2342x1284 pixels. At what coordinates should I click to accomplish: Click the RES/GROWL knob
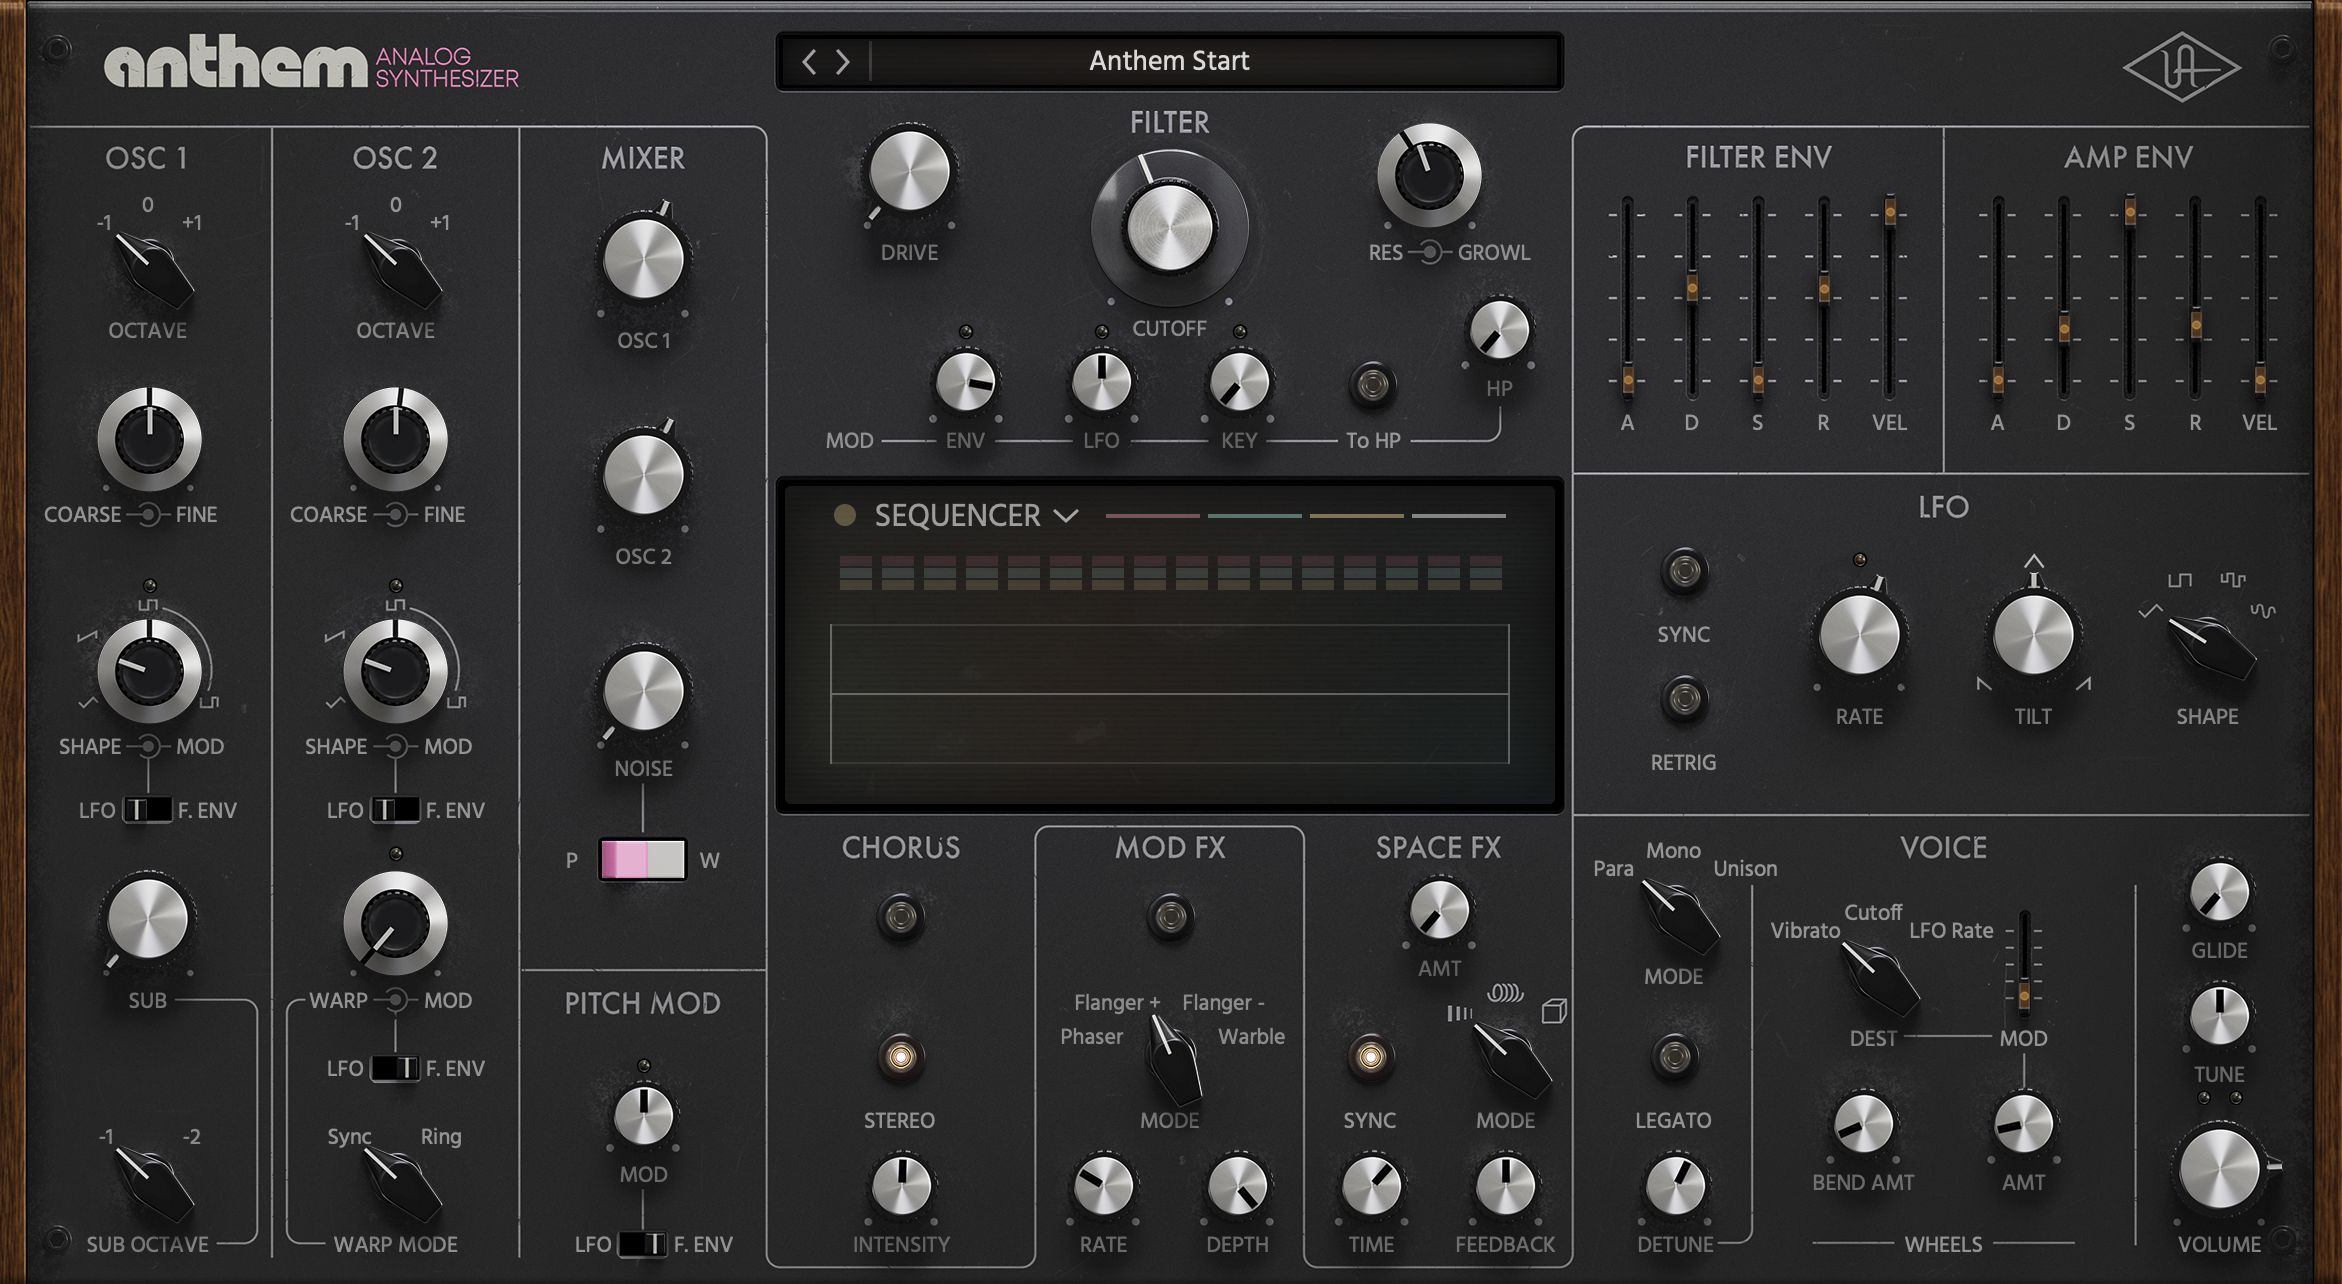tap(1429, 176)
